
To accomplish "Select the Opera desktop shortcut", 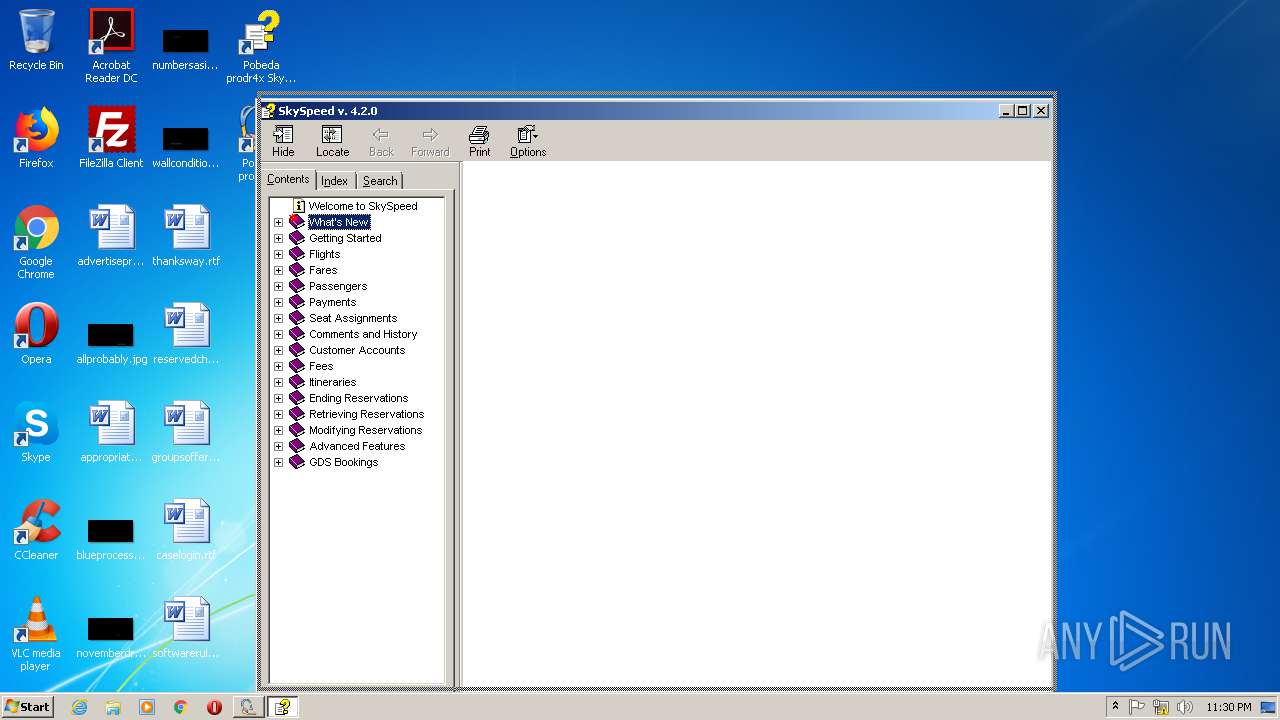I will click(36, 334).
